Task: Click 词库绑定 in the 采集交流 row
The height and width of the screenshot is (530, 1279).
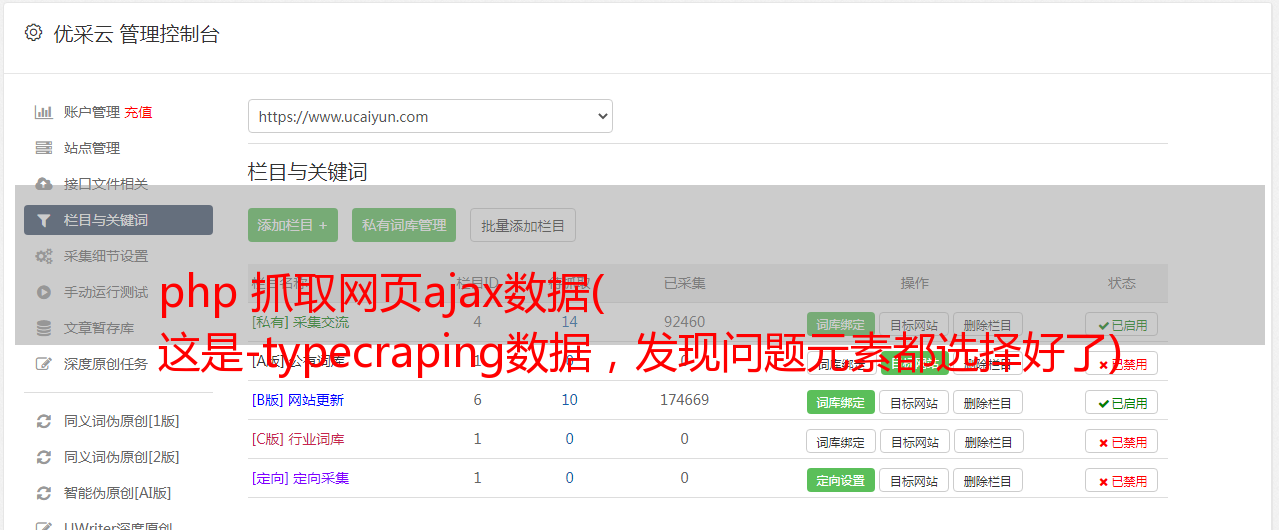Action: coord(840,324)
